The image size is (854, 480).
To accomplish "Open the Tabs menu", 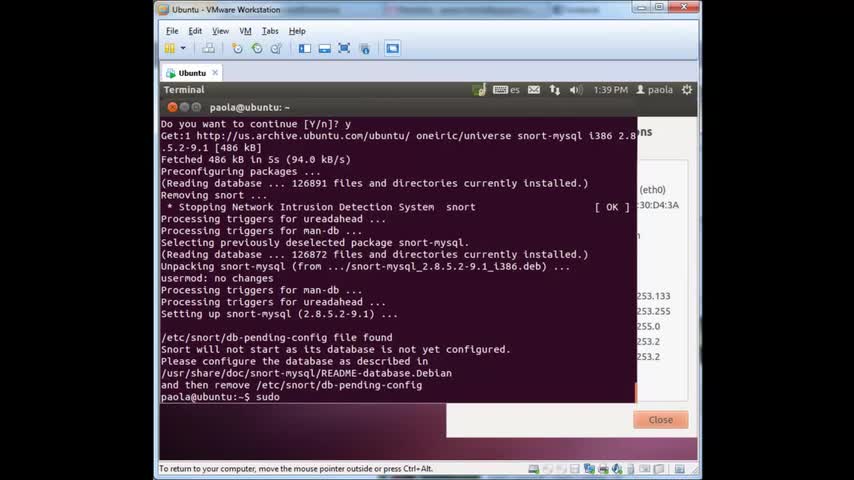I will (270, 31).
